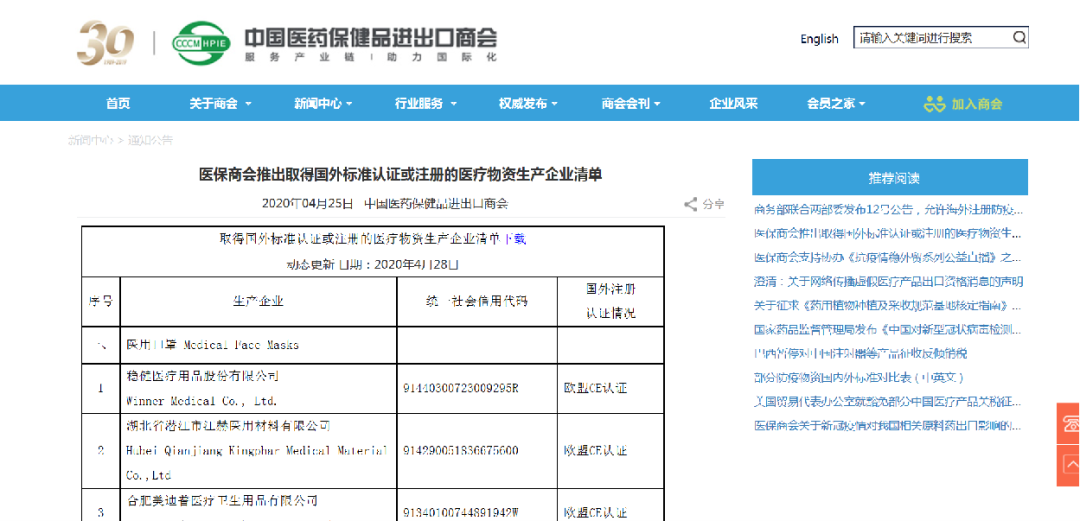Open the 企业风采 navigation item
1080x521 pixels.
pos(734,103)
